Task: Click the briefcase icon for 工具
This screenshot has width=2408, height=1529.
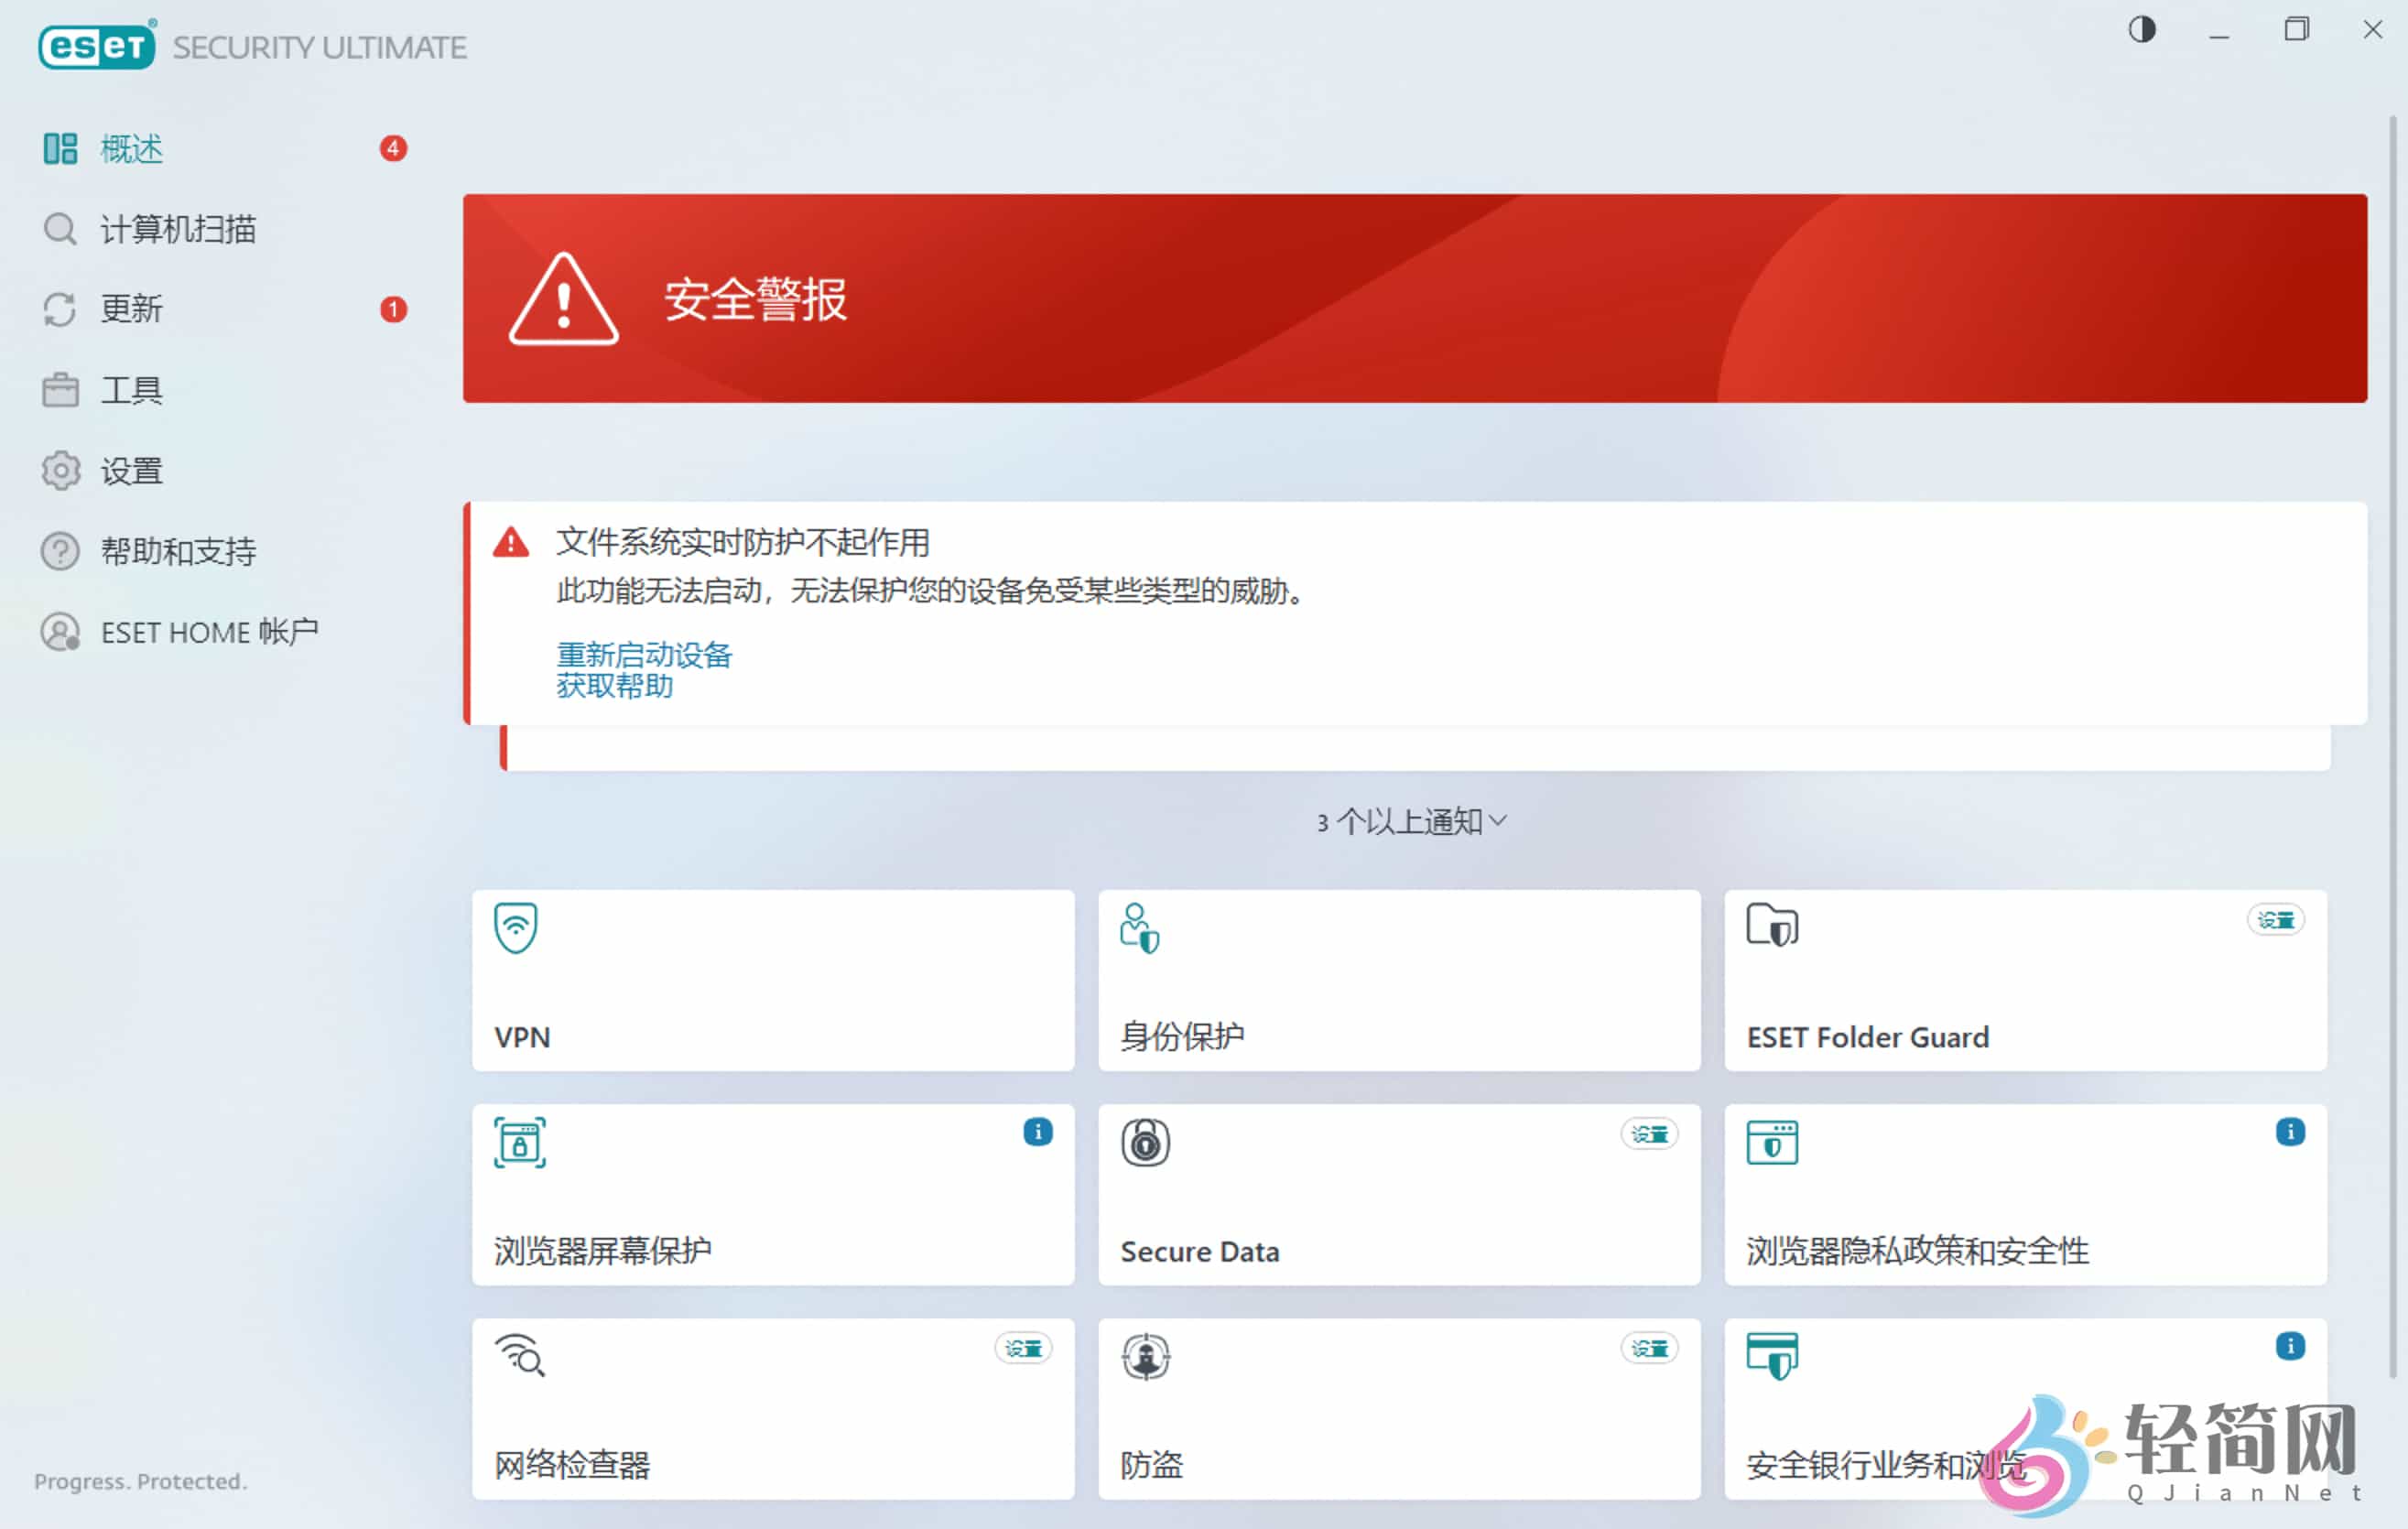Action: click(60, 390)
